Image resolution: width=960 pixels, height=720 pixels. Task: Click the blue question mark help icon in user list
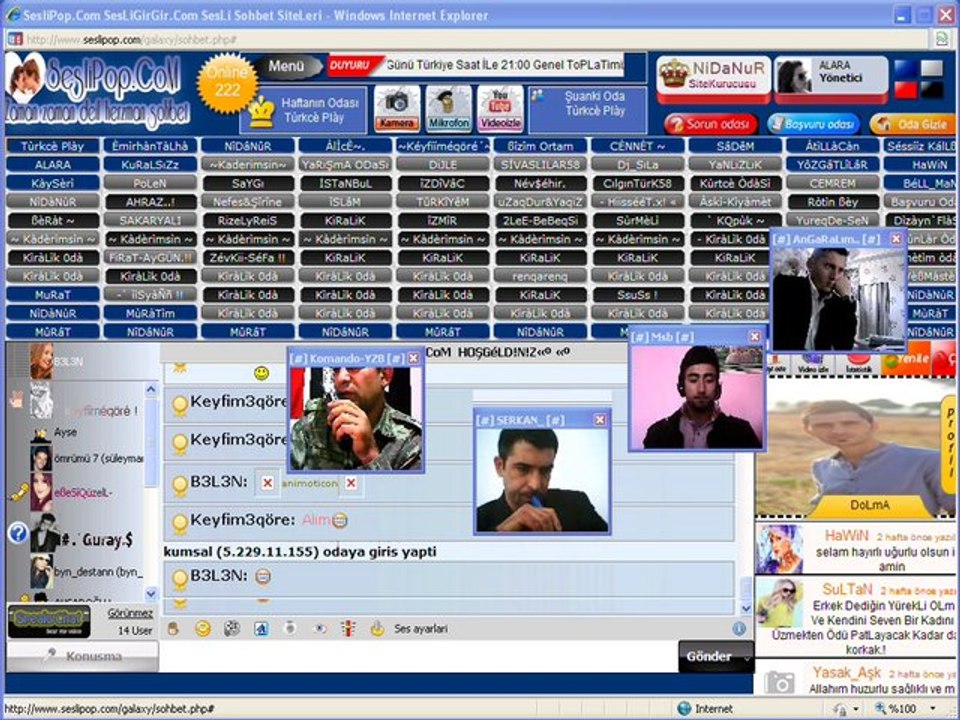click(x=18, y=533)
